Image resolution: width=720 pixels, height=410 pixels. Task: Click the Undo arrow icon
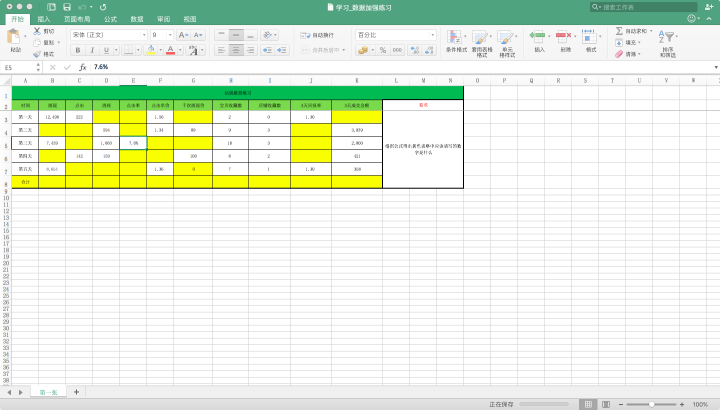point(82,7)
